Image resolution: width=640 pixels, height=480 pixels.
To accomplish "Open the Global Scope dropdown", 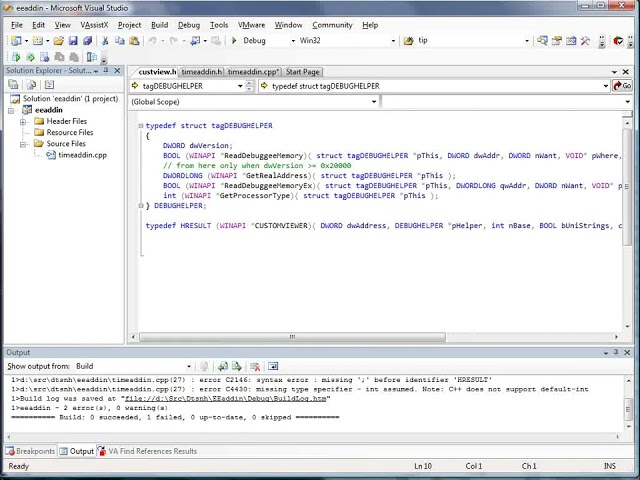I will (x=374, y=102).
